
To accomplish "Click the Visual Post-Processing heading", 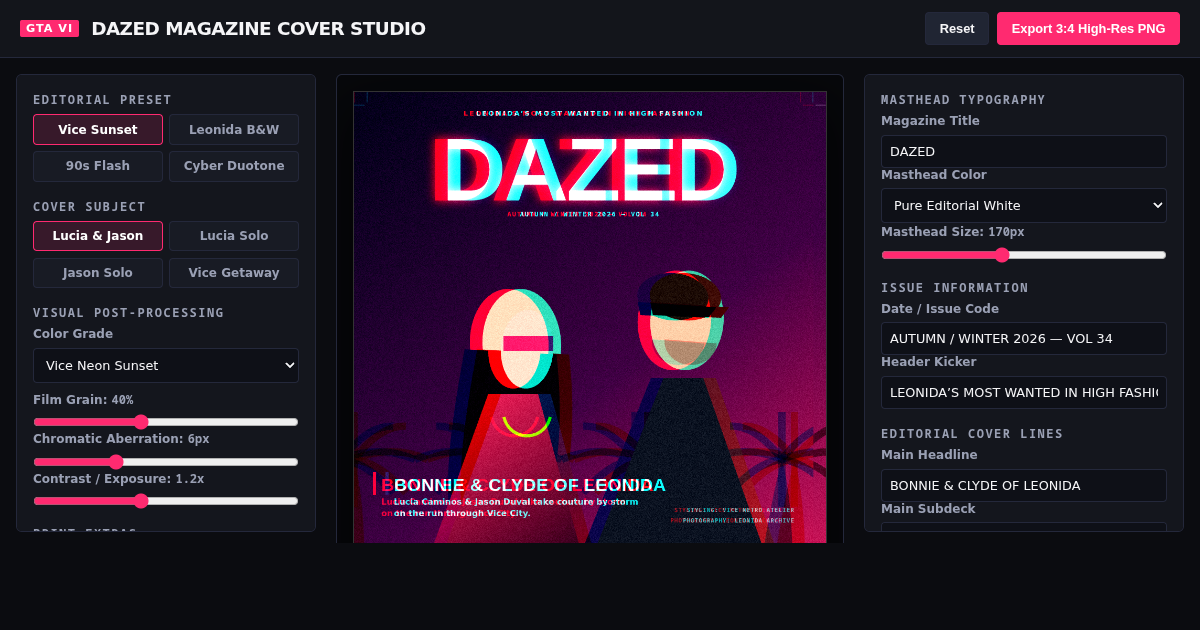I will pos(128,313).
